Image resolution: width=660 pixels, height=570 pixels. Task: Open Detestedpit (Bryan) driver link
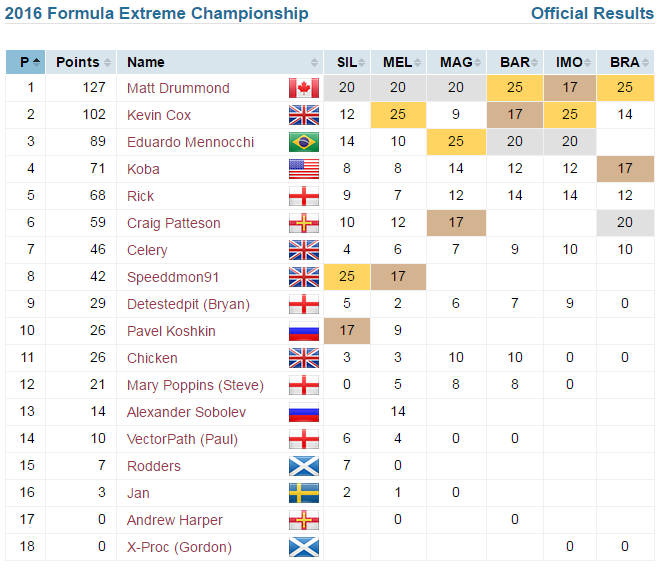coord(188,304)
